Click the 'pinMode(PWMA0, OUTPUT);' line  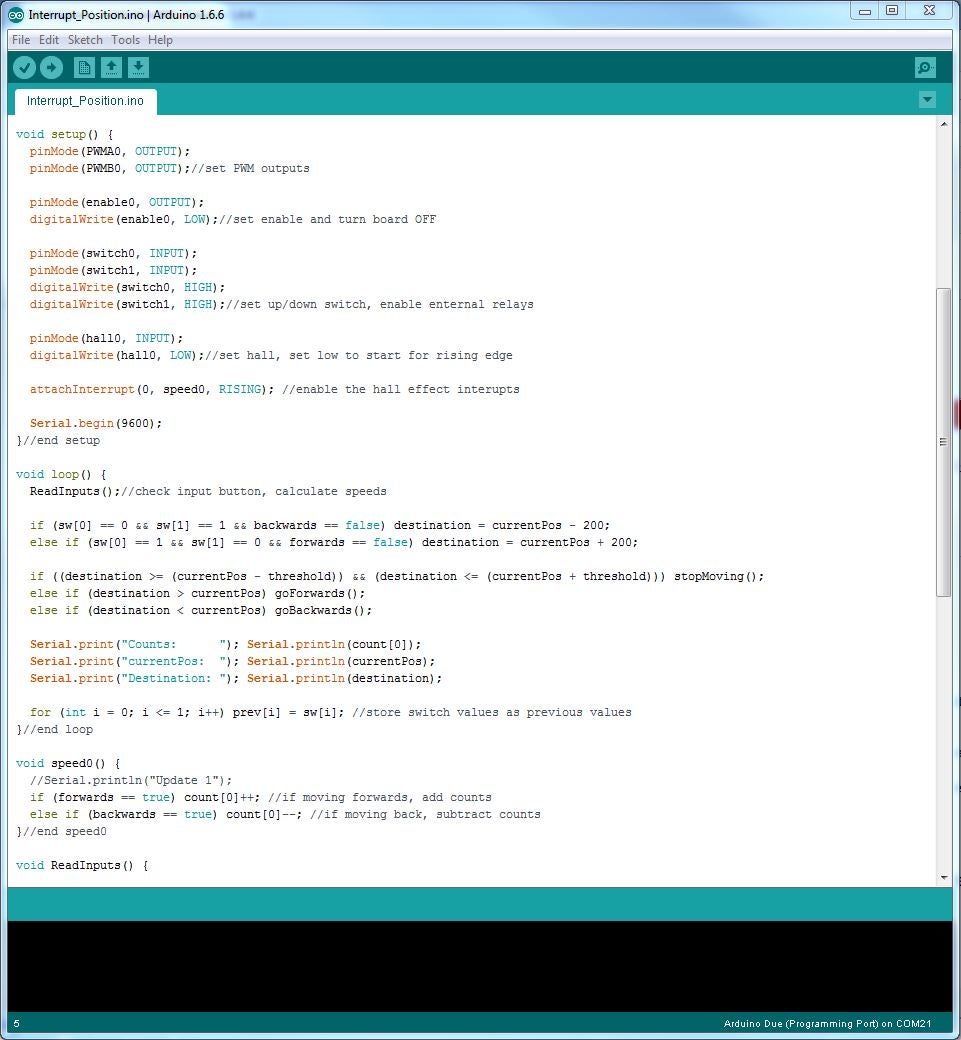(109, 151)
